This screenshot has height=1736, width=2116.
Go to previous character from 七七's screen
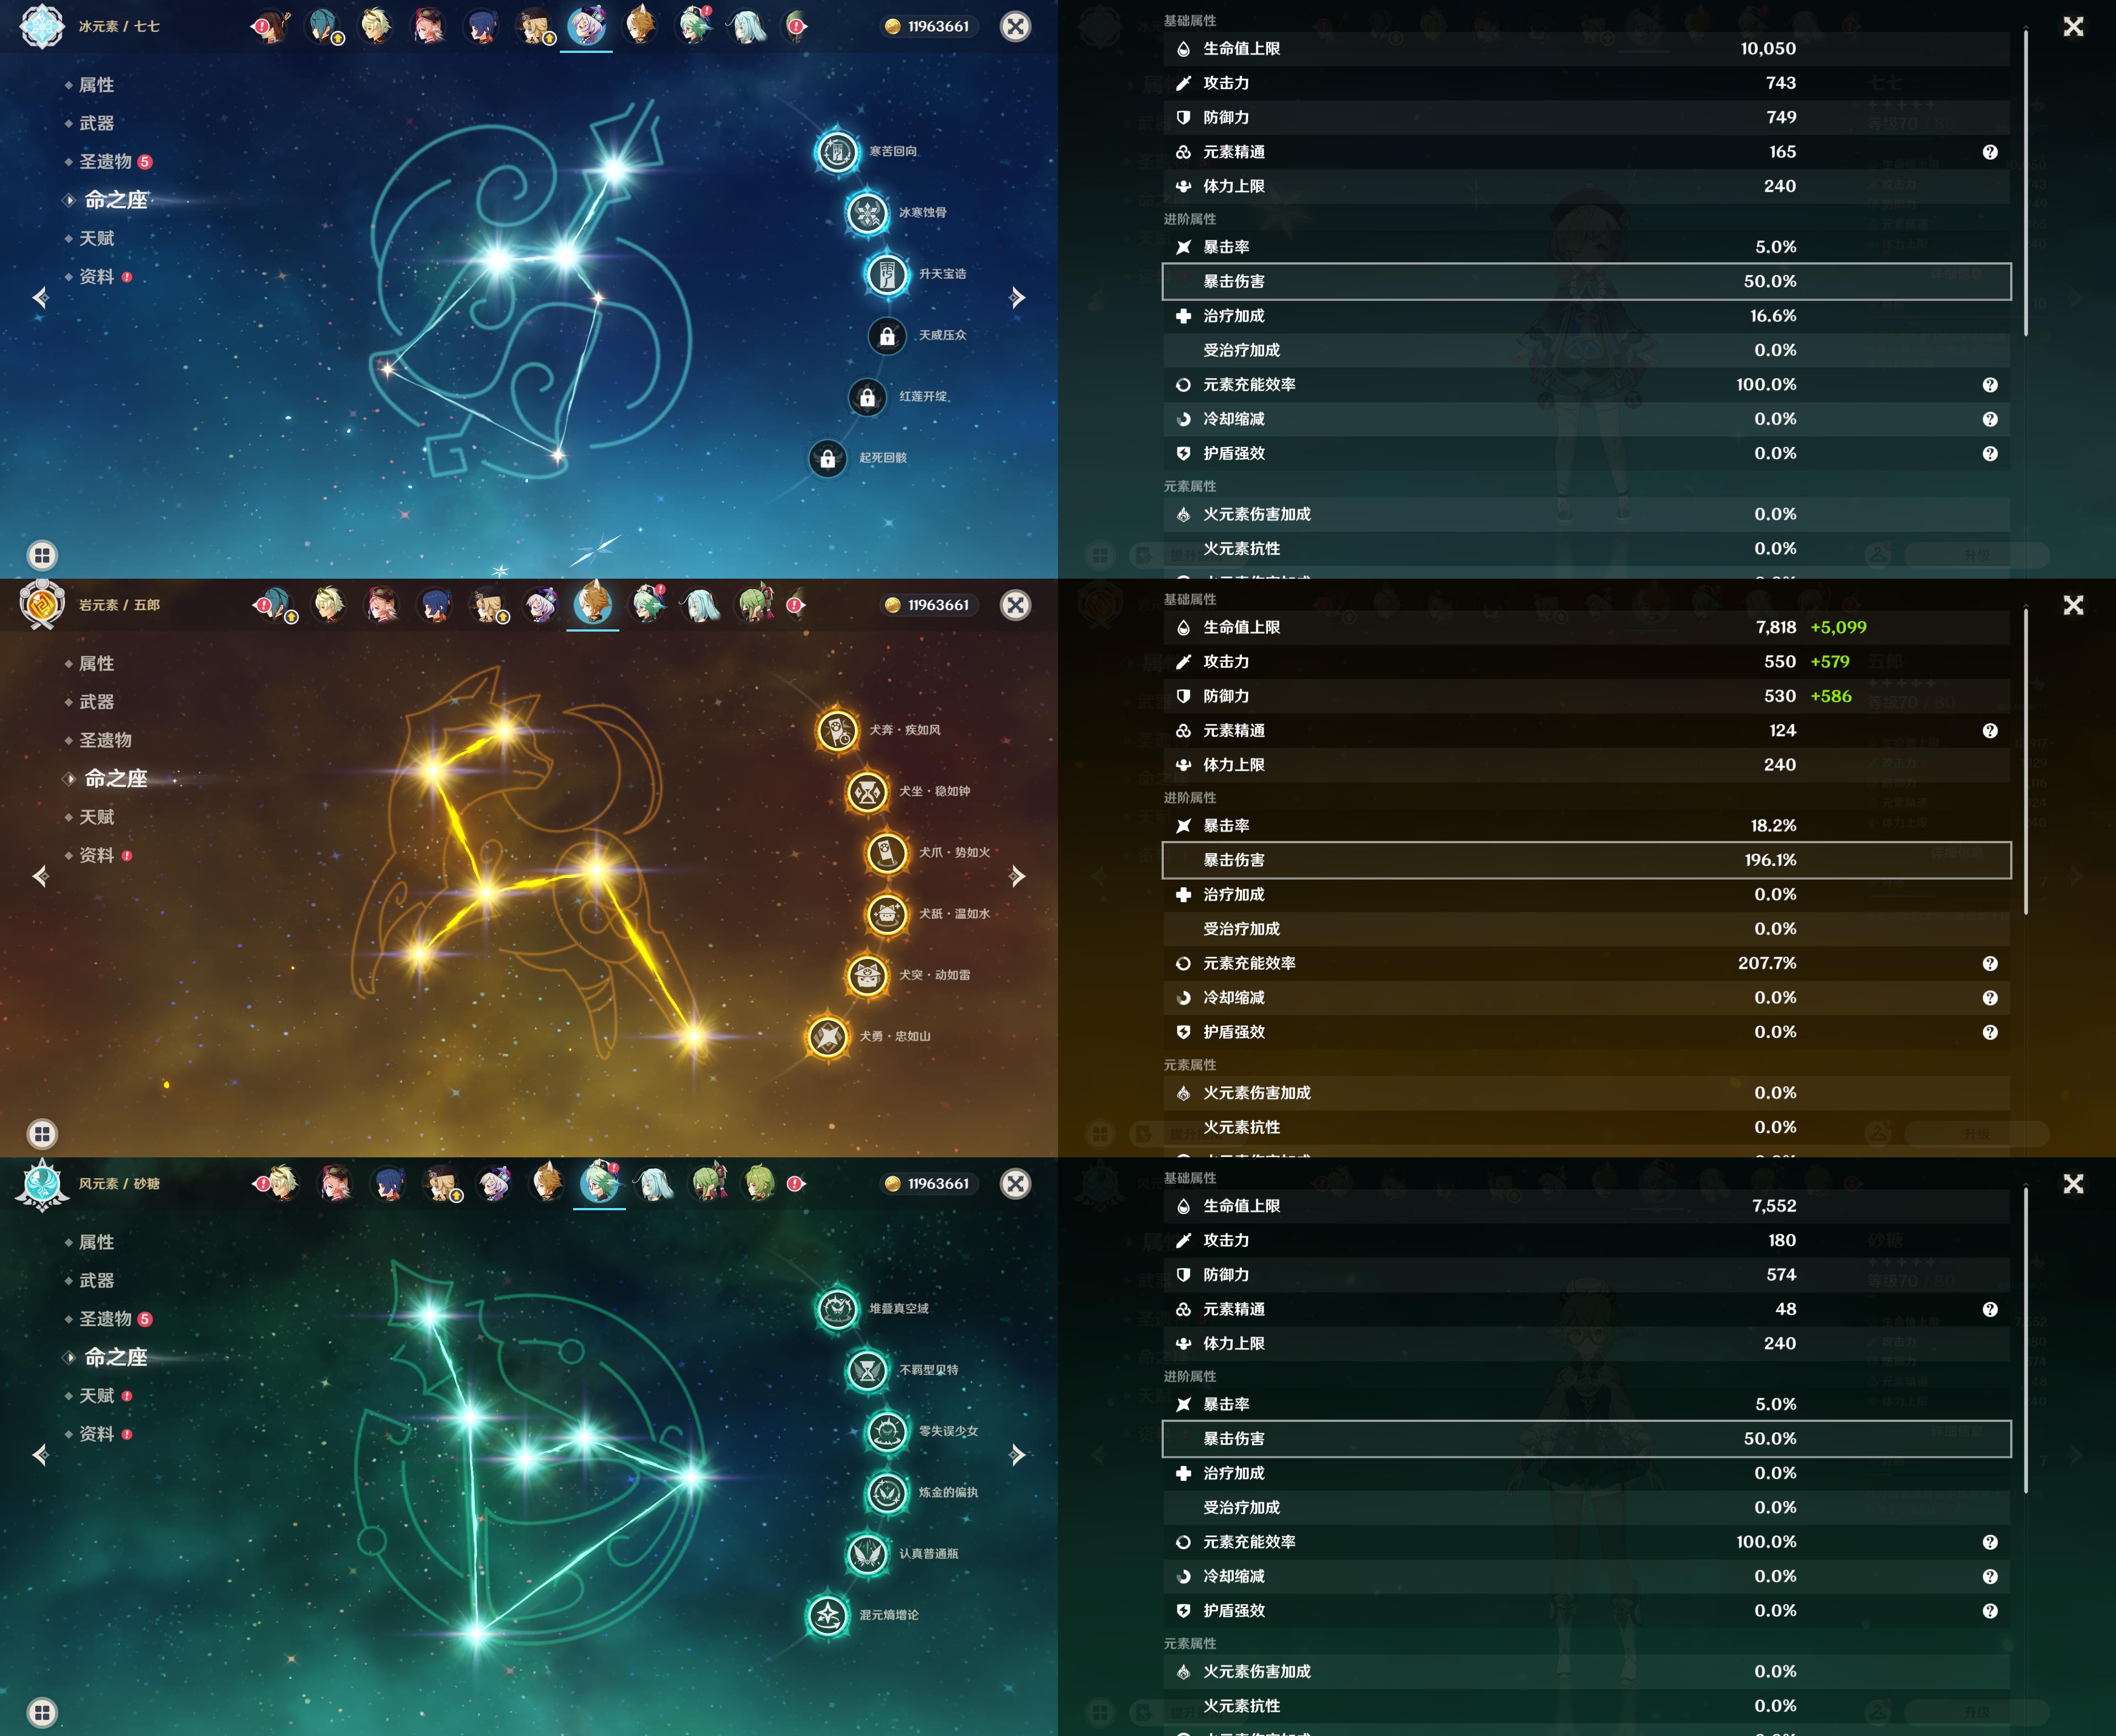[x=41, y=298]
